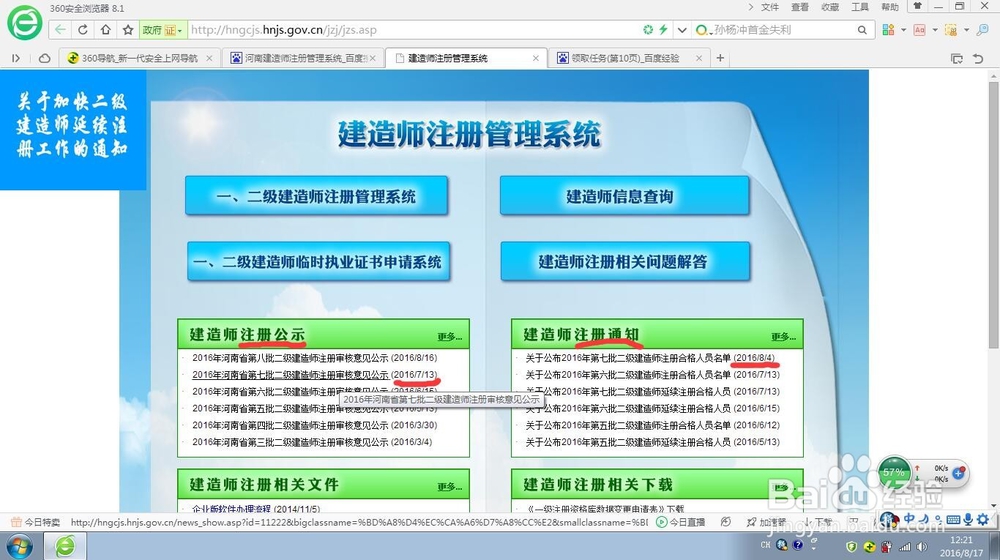Expand the extensions grid dropdown arrow

(x=903, y=30)
